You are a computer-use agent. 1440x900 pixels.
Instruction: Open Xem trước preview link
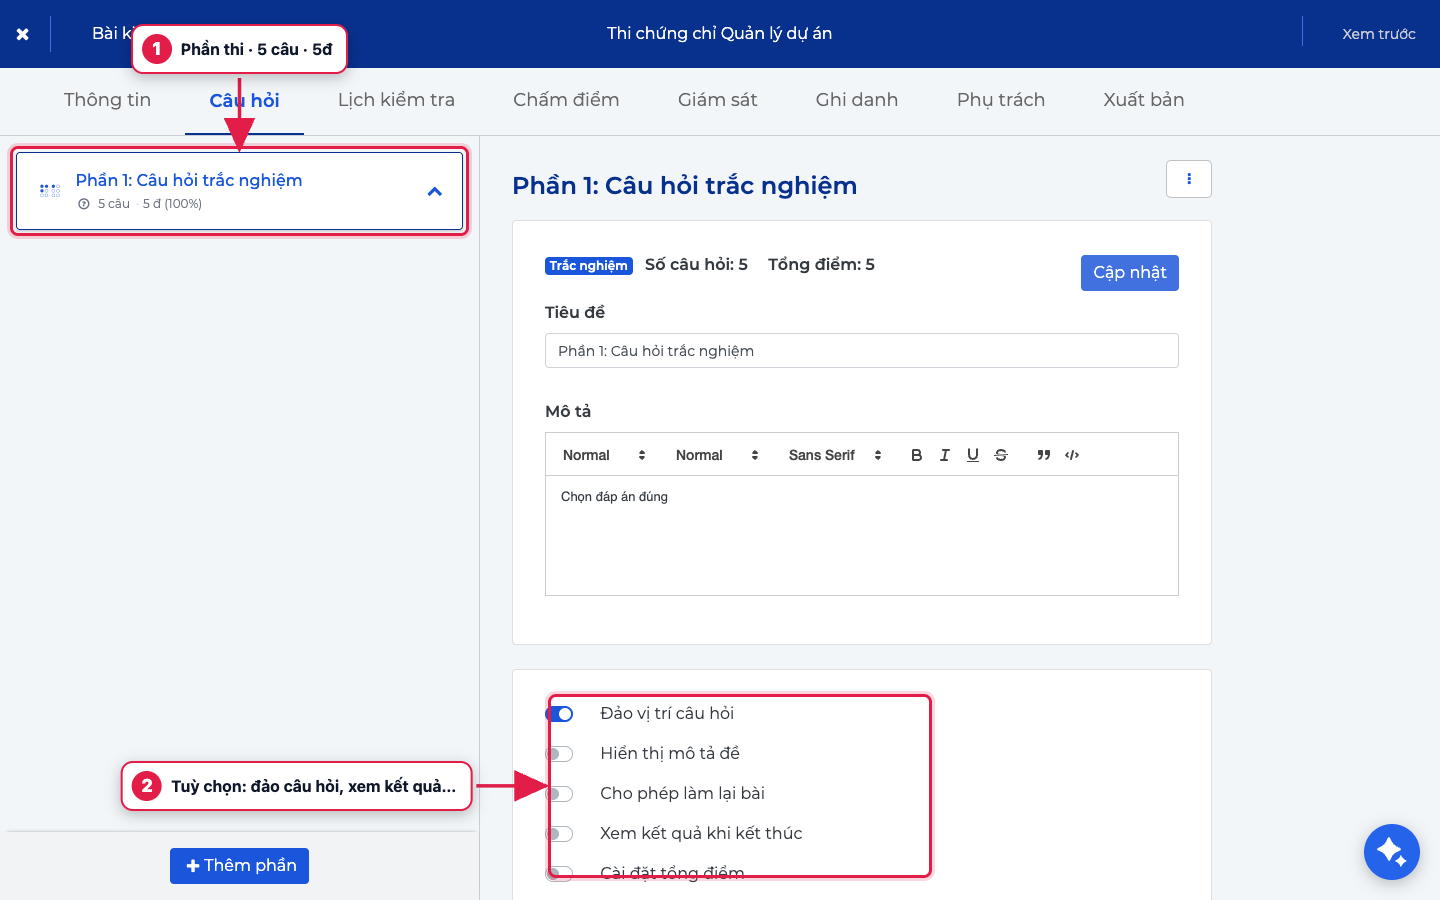click(x=1379, y=34)
